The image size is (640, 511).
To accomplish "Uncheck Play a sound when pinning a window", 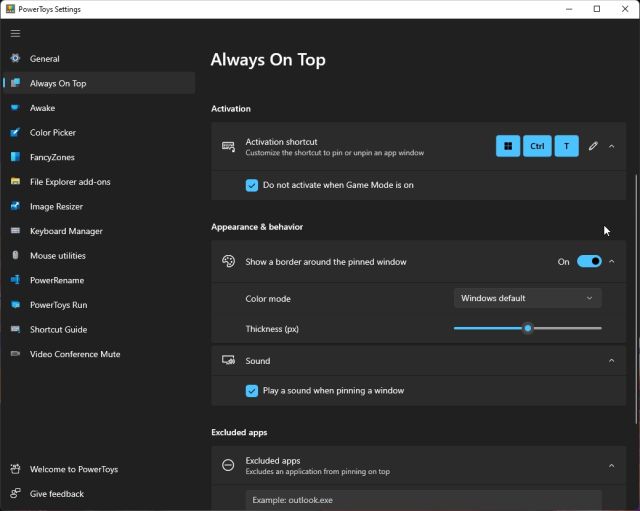I will coord(252,391).
